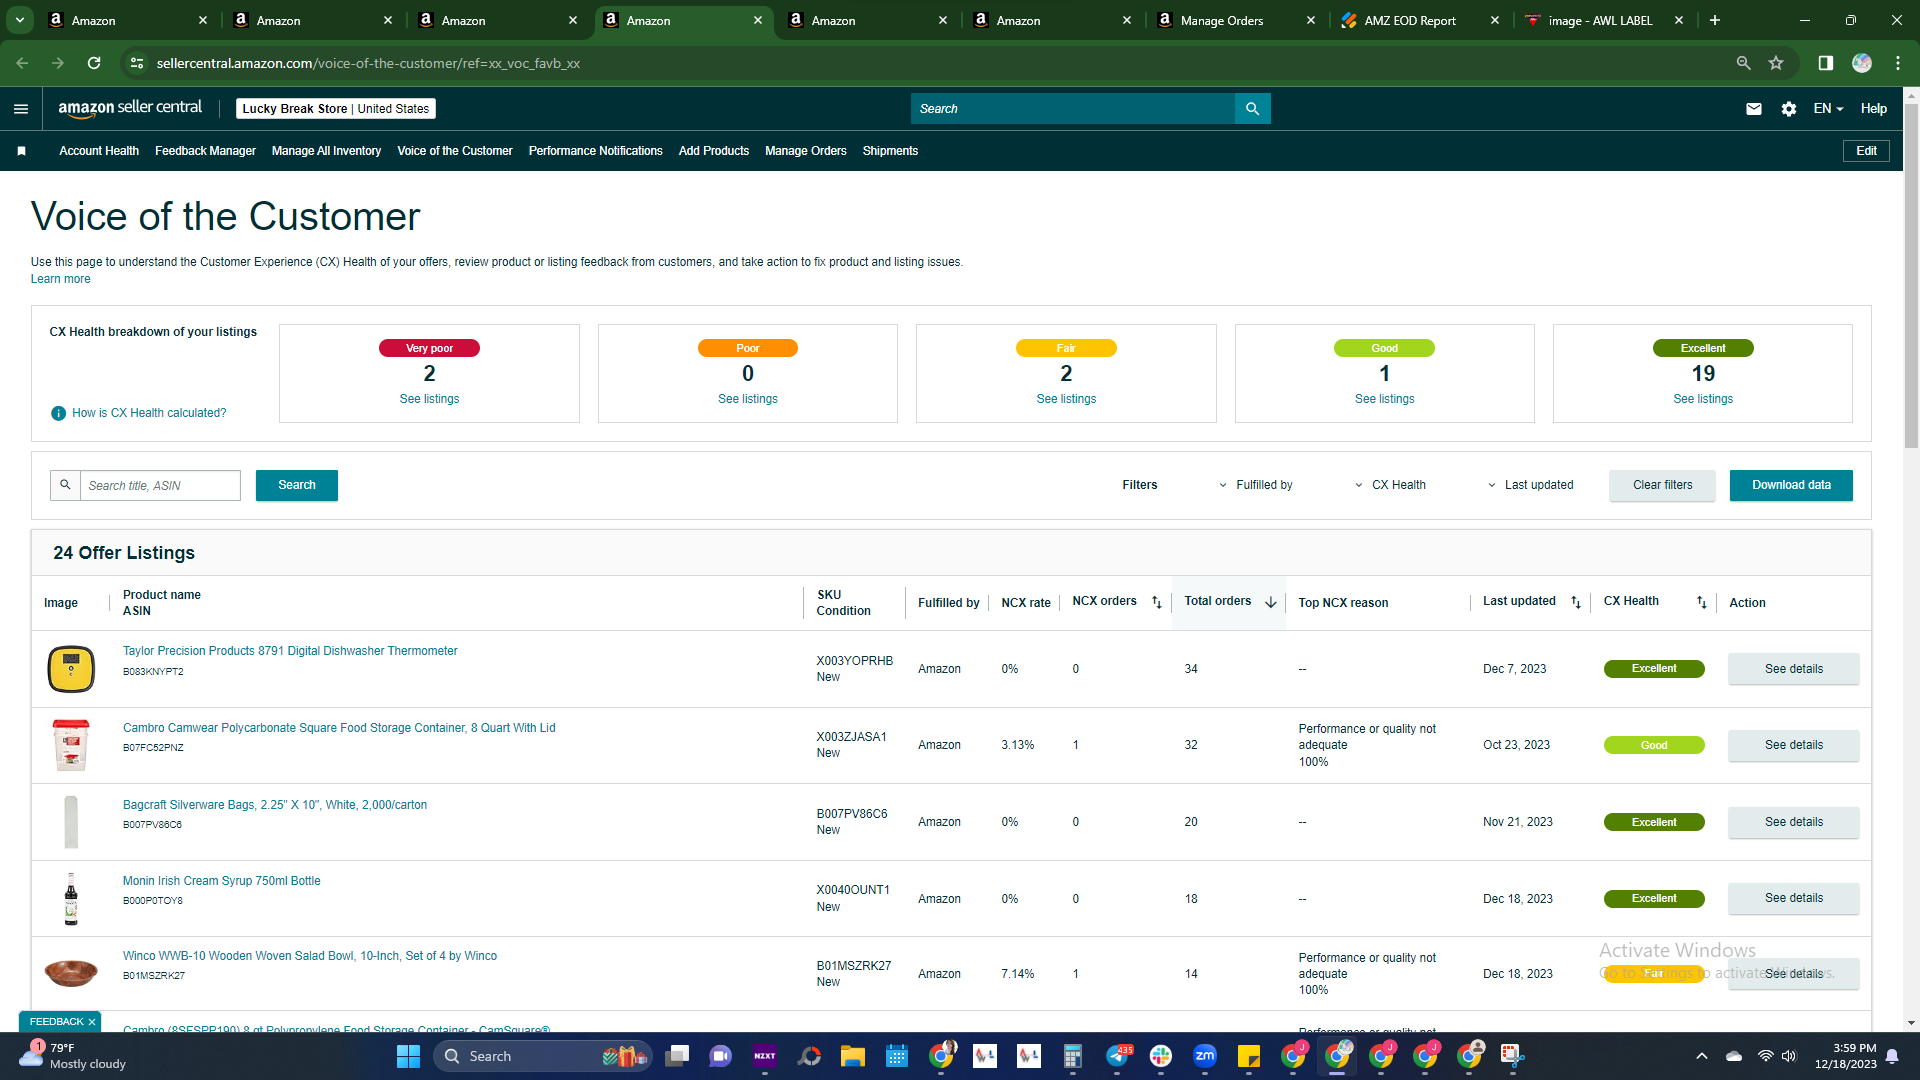Go to Add Products
The image size is (1920, 1080).
click(714, 151)
